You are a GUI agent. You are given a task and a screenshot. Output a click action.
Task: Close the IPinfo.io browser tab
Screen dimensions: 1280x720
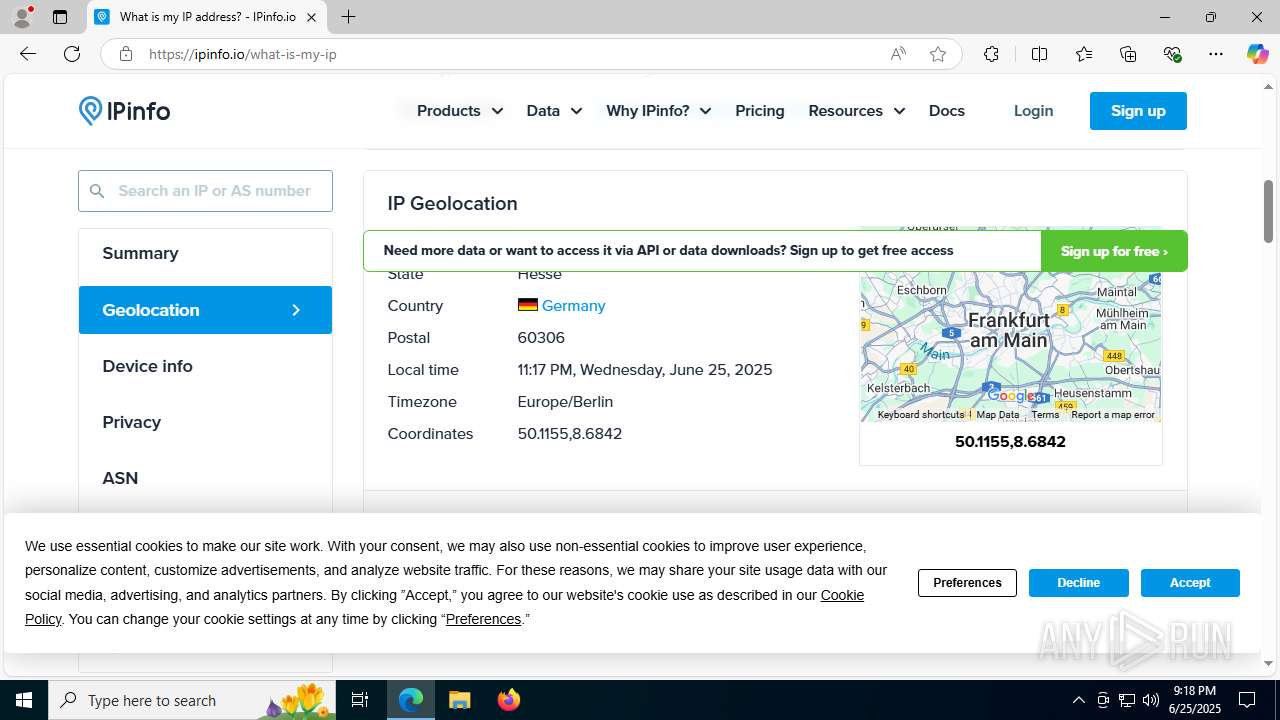(x=311, y=17)
